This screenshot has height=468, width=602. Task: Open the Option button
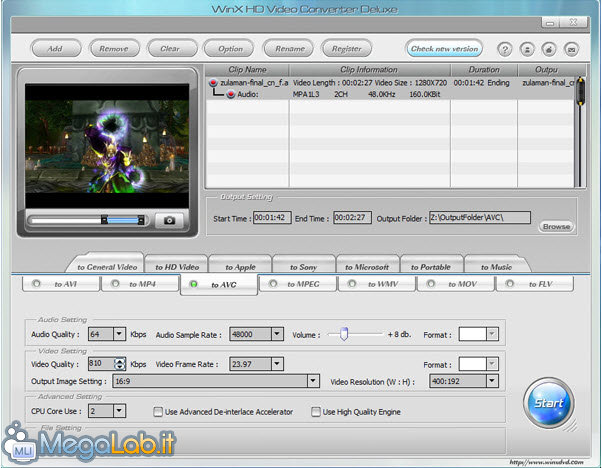[x=230, y=49]
